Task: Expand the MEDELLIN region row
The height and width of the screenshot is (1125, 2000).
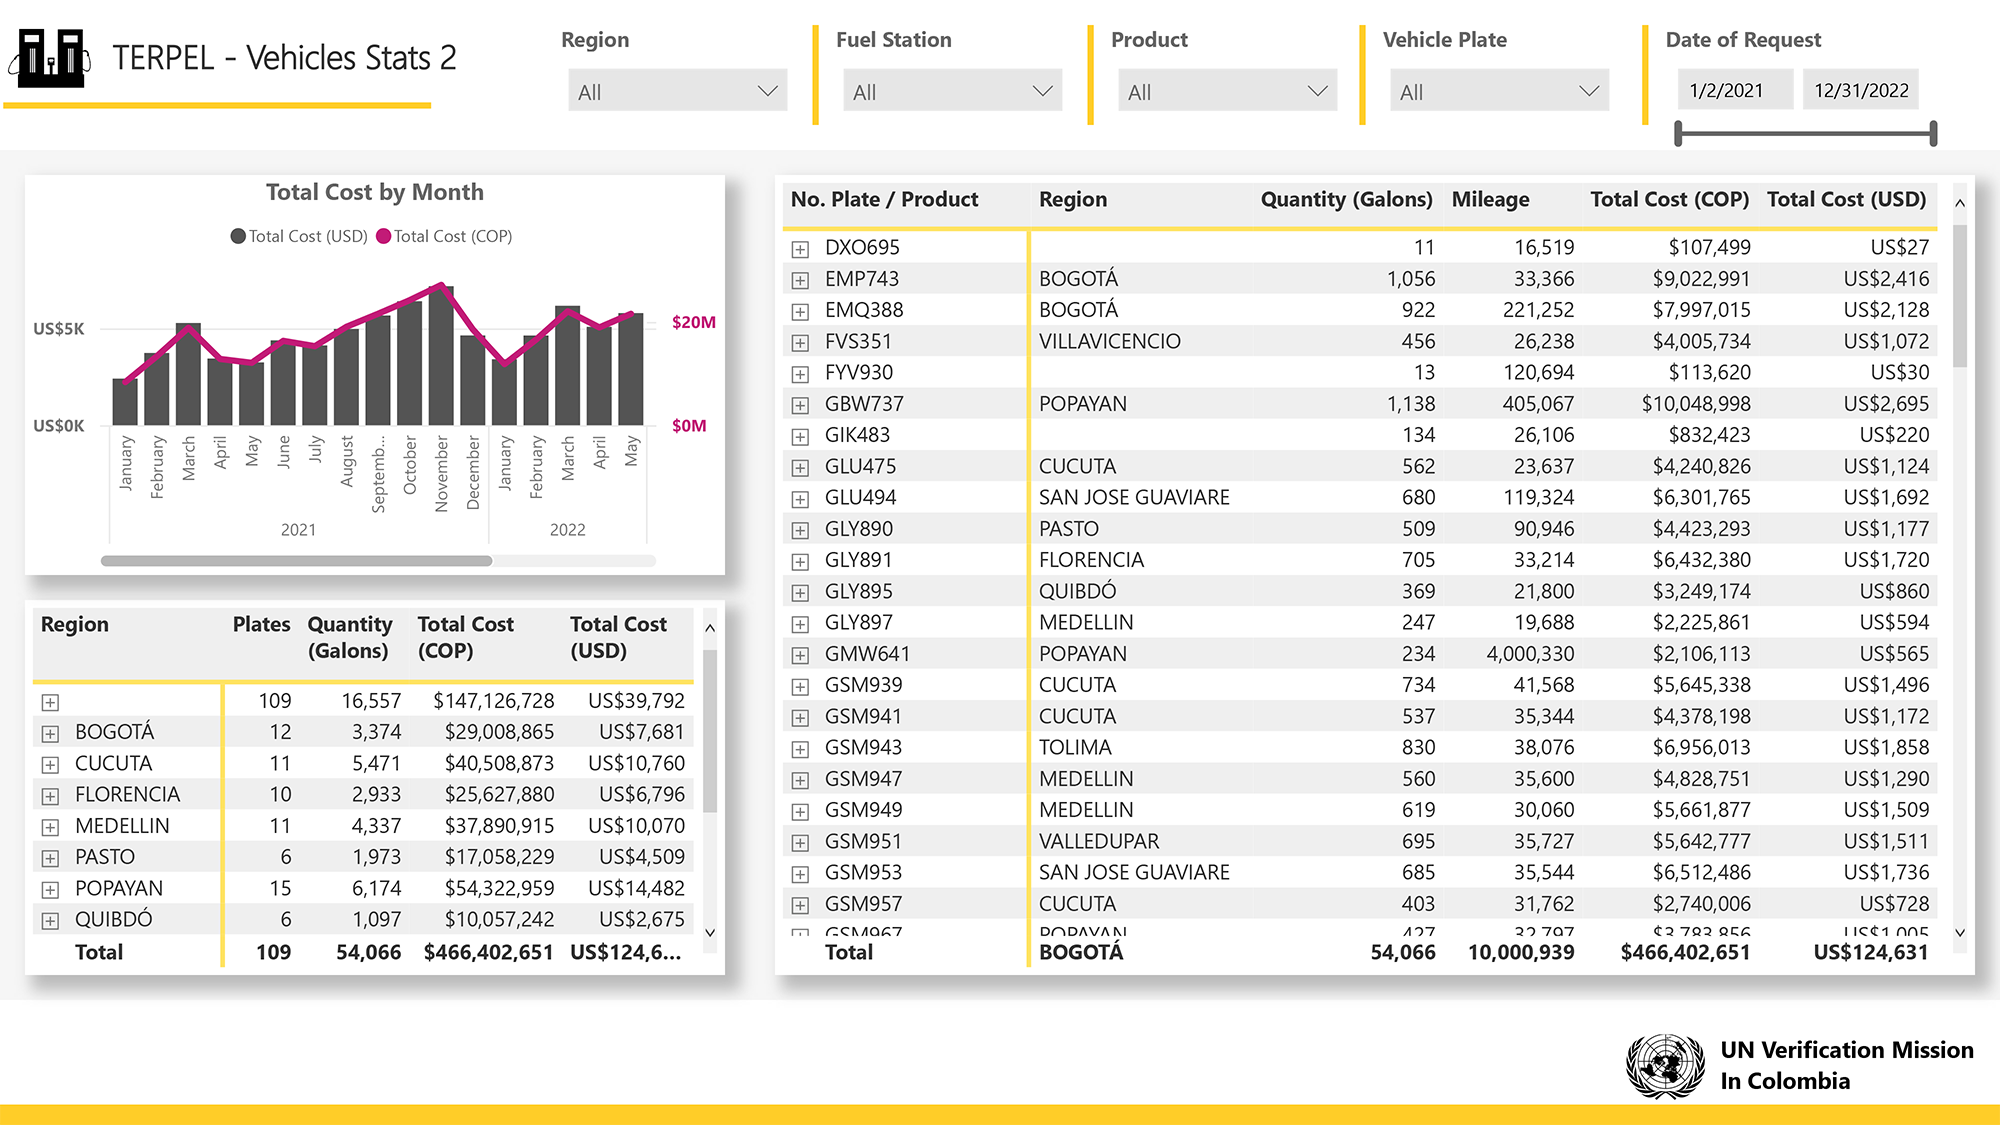Action: click(50, 827)
